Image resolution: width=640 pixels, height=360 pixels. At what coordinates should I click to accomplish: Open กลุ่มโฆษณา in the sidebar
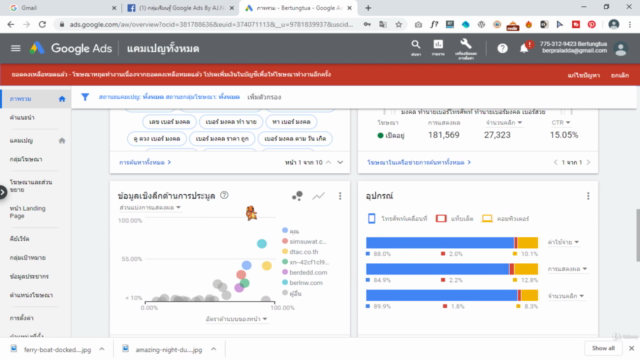(26, 160)
